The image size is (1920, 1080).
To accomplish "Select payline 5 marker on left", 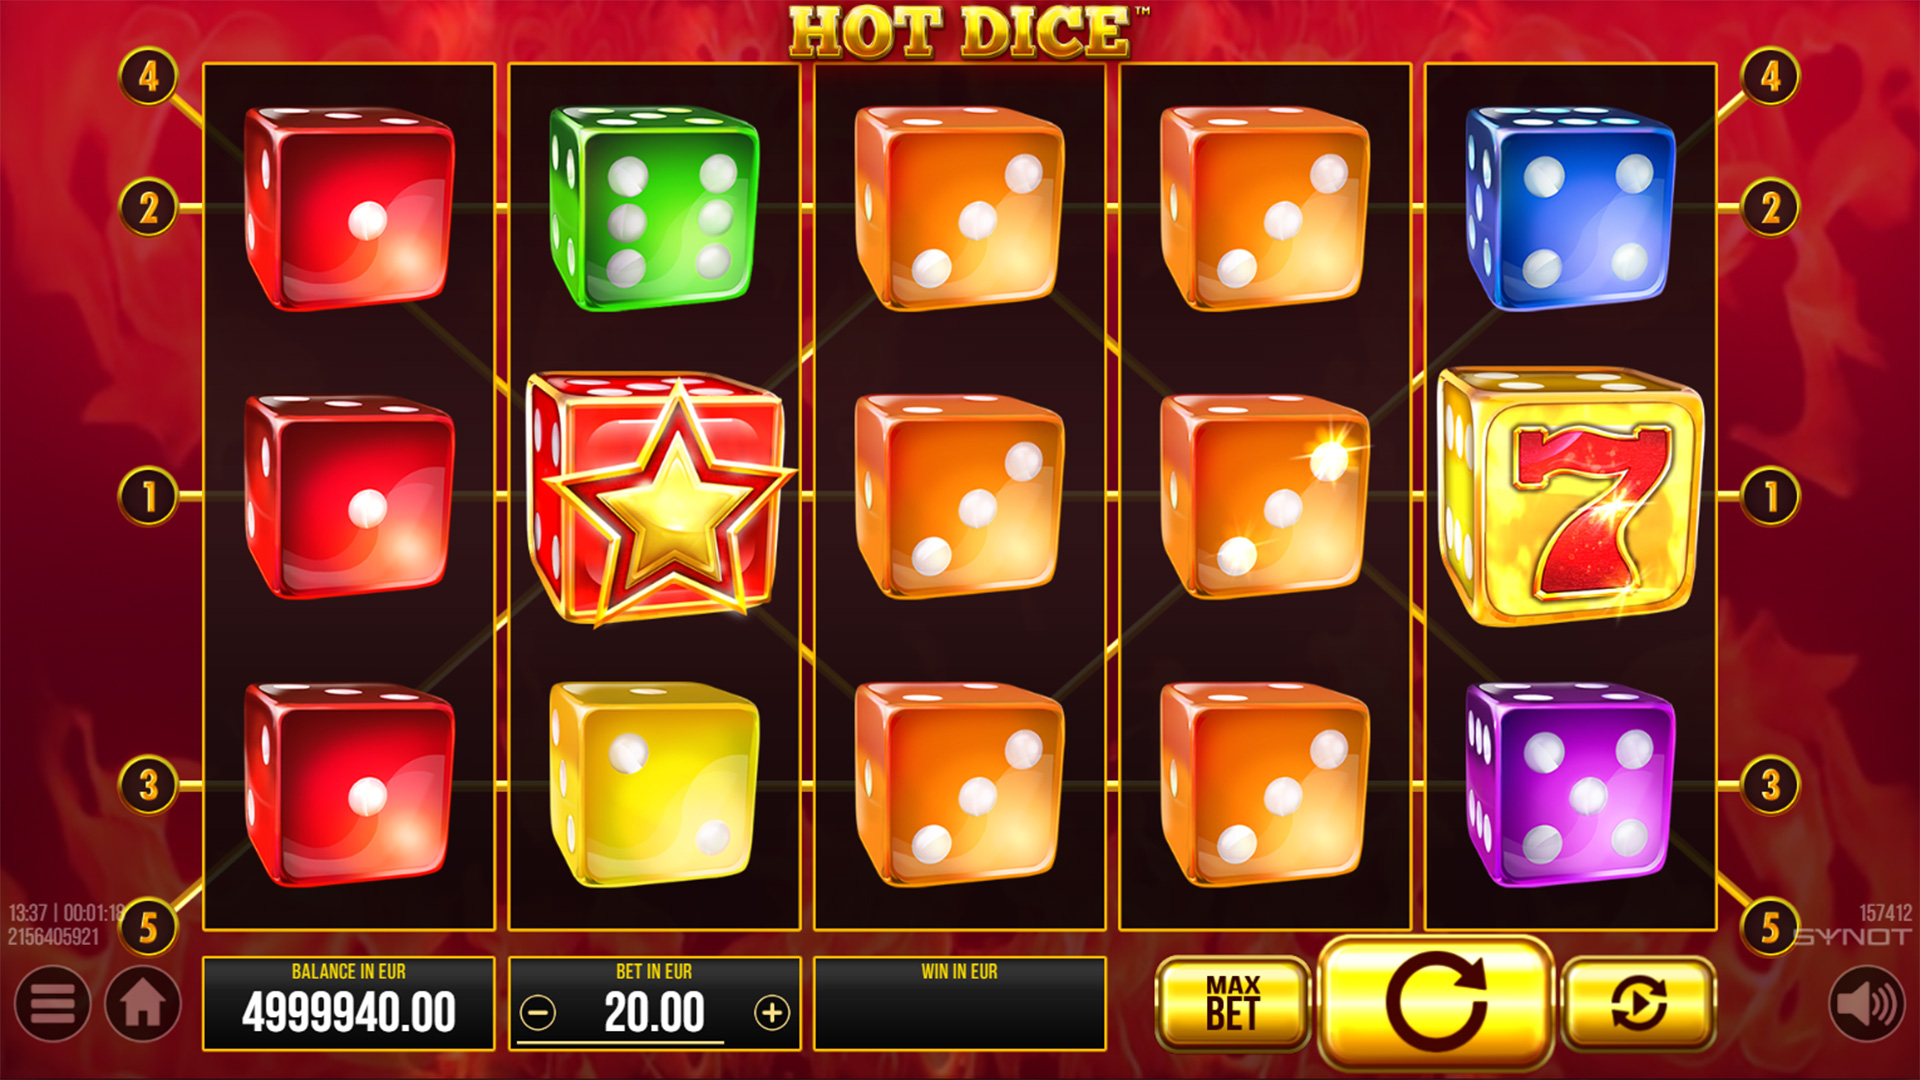I will point(149,927).
